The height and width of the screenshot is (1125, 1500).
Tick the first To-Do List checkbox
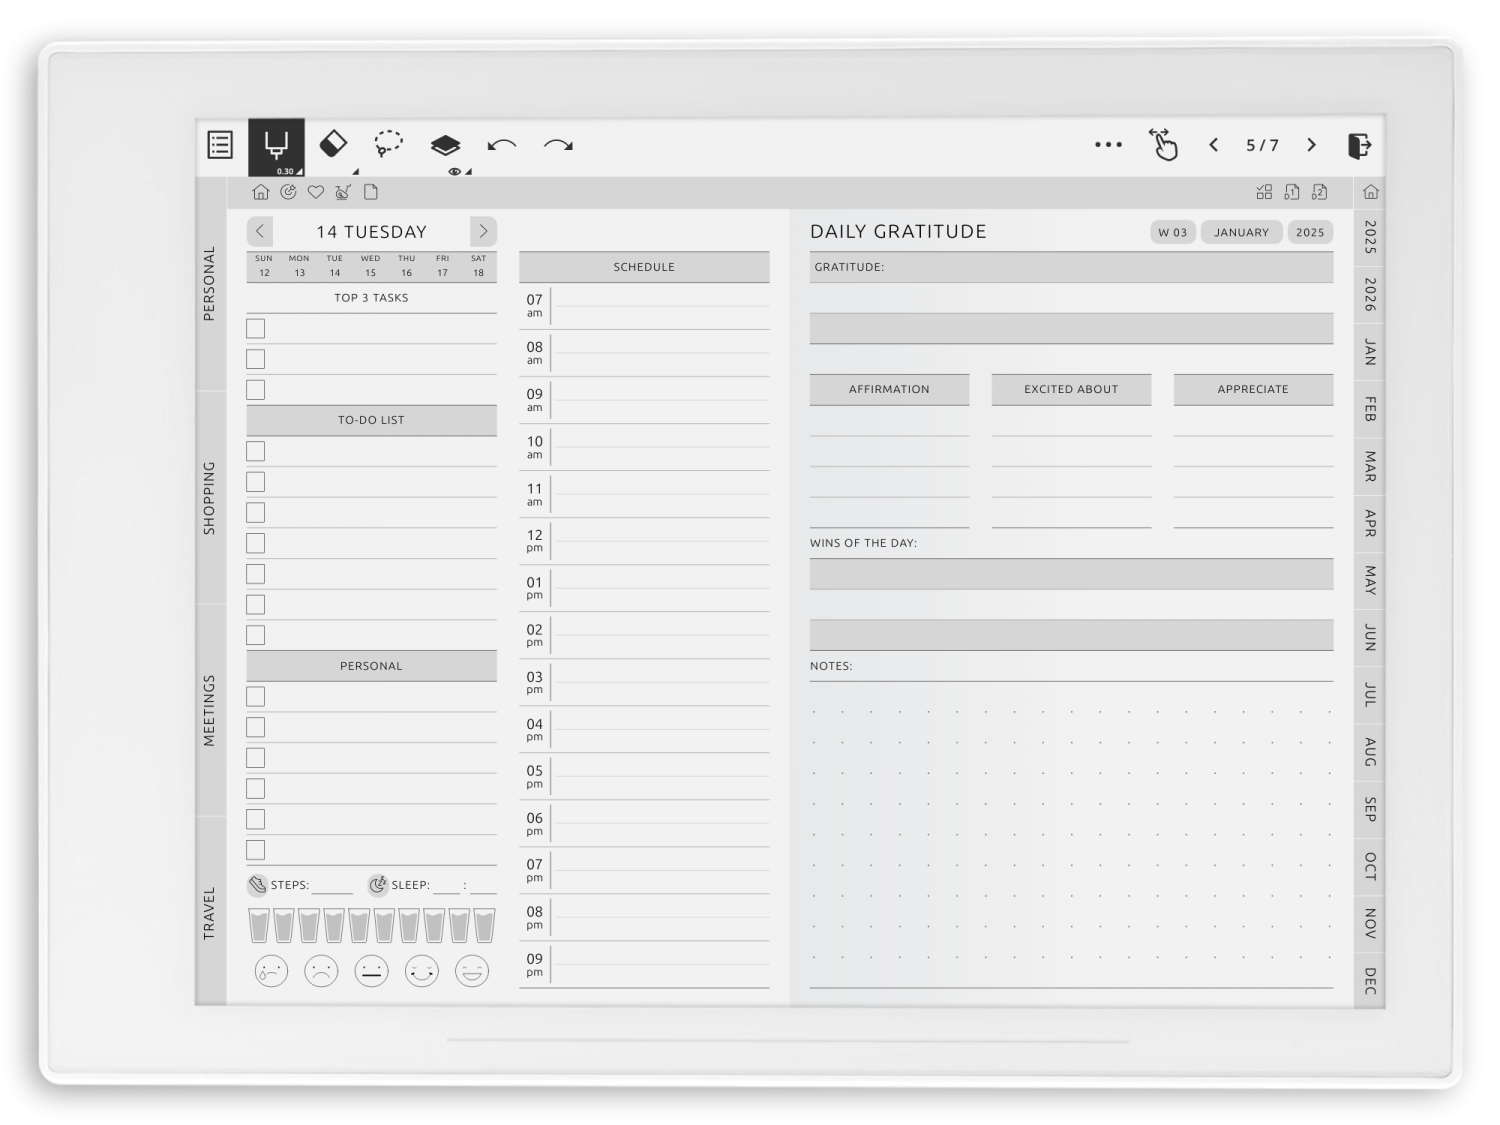pyautogui.click(x=256, y=451)
